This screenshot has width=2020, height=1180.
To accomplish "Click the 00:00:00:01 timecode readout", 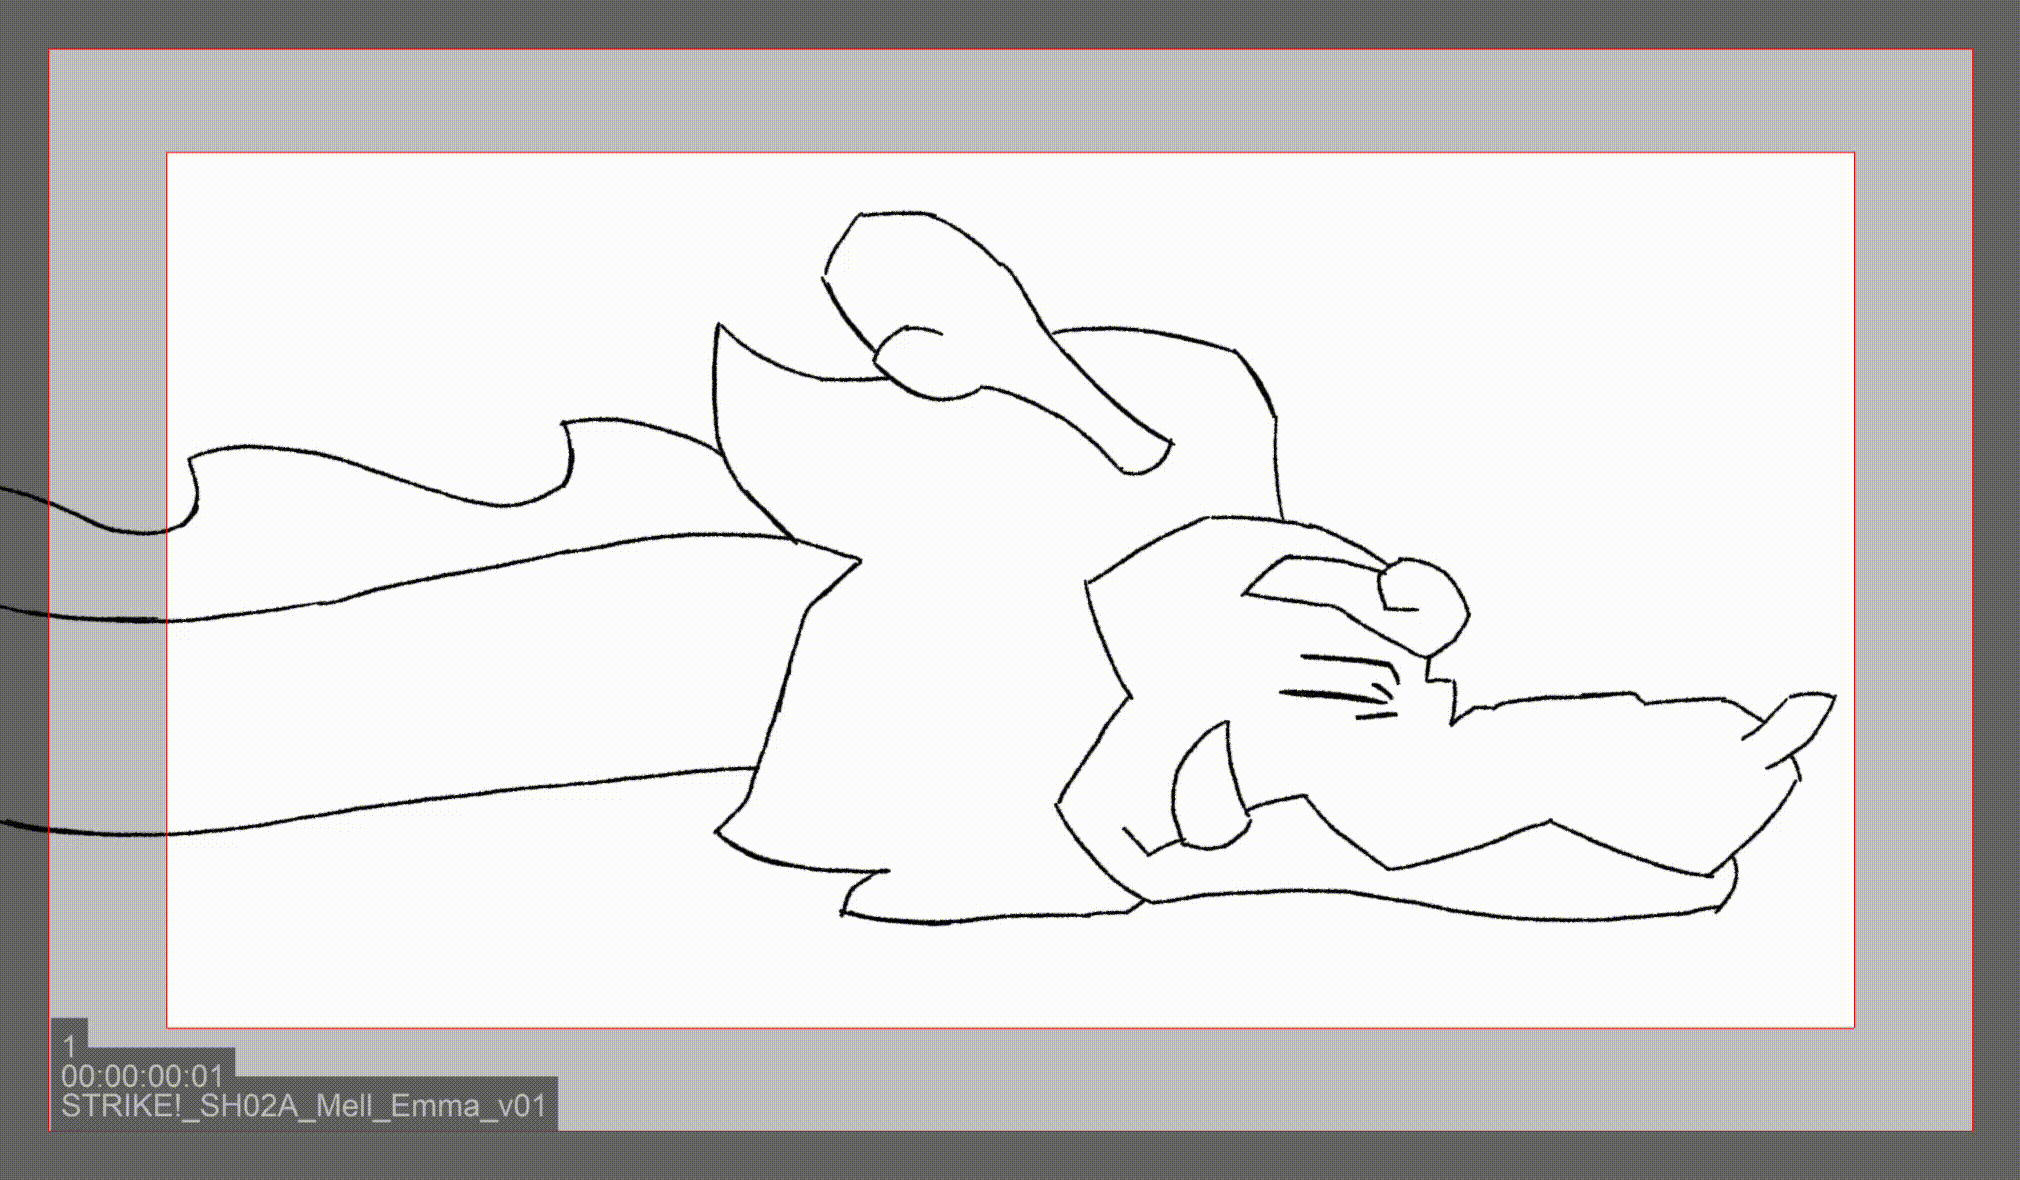I will point(142,1076).
